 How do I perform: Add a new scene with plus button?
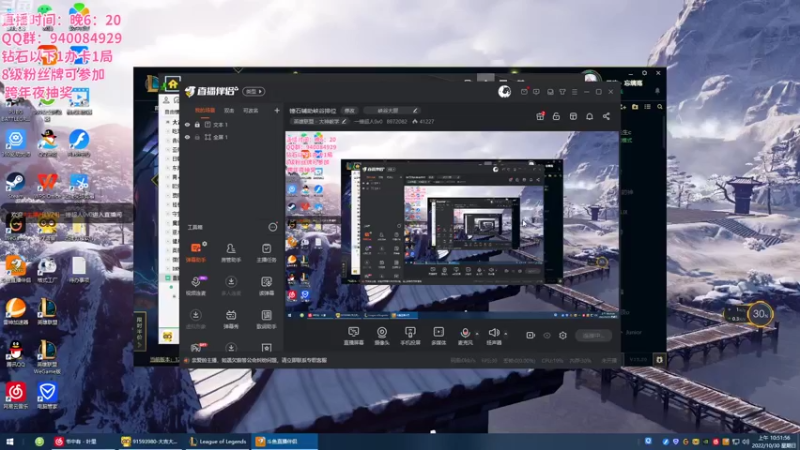coord(277,110)
